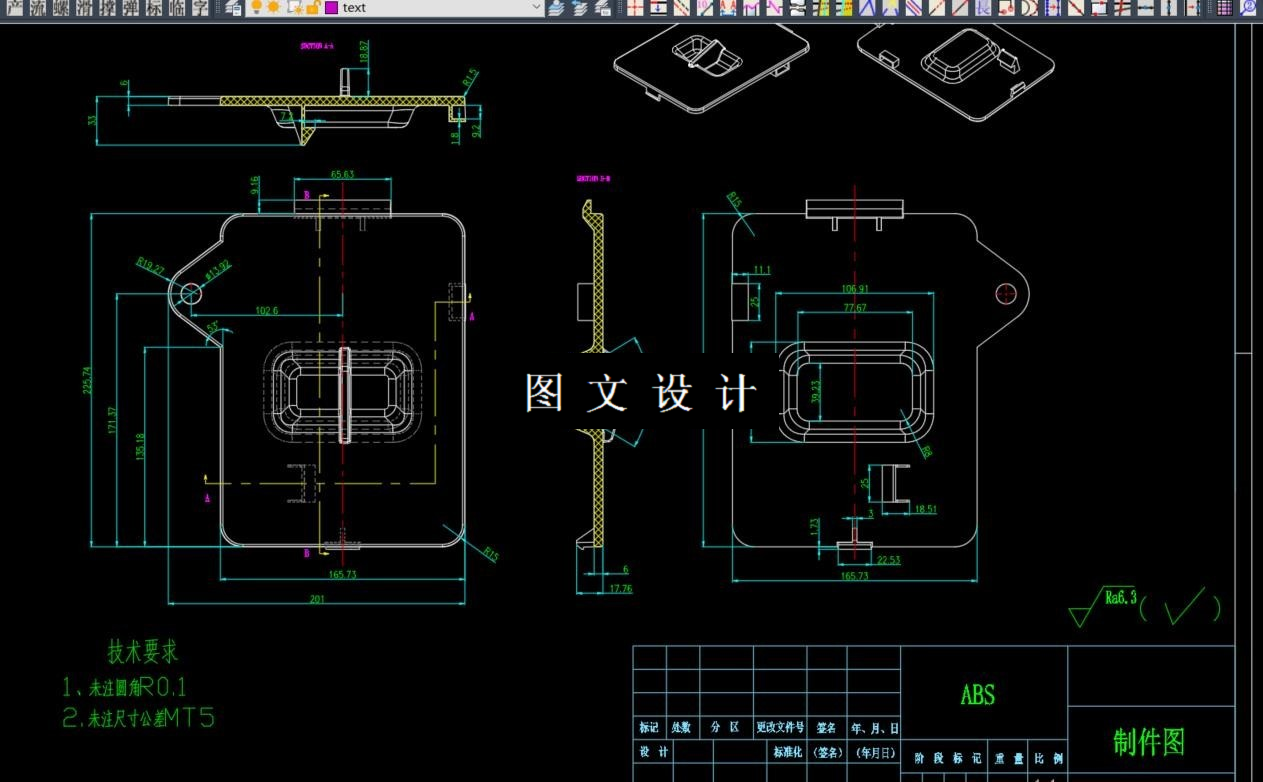The height and width of the screenshot is (782, 1263).
Task: Click the dimension icon labeled 10
Action: (704, 8)
